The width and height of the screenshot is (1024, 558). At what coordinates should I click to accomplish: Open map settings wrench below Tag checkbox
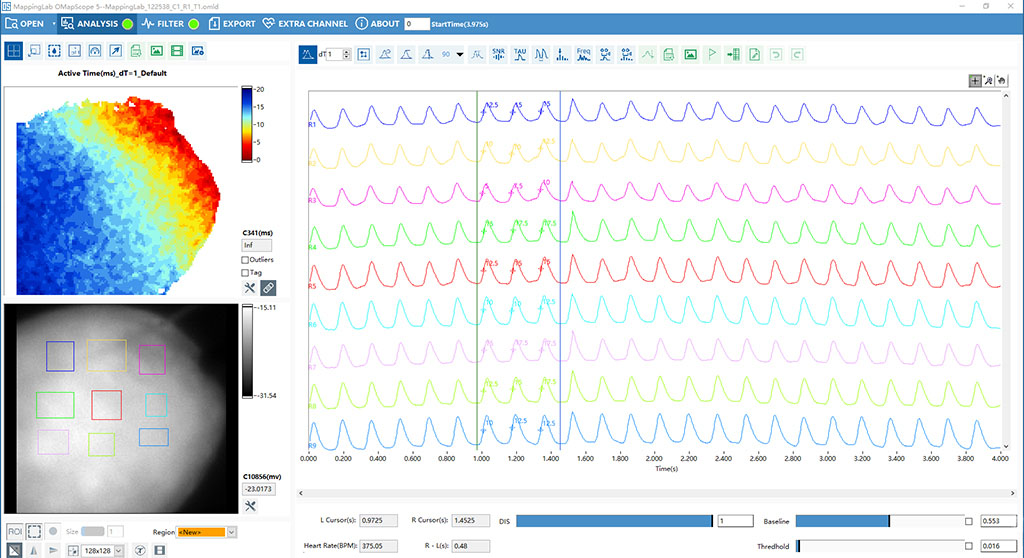249,287
